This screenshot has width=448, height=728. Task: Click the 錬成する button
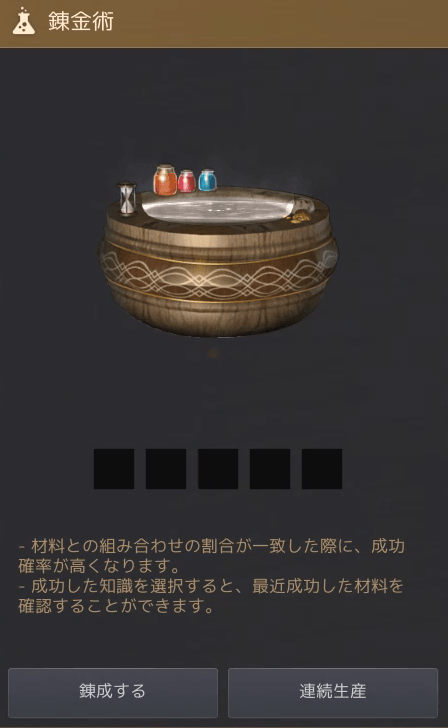tap(113, 692)
